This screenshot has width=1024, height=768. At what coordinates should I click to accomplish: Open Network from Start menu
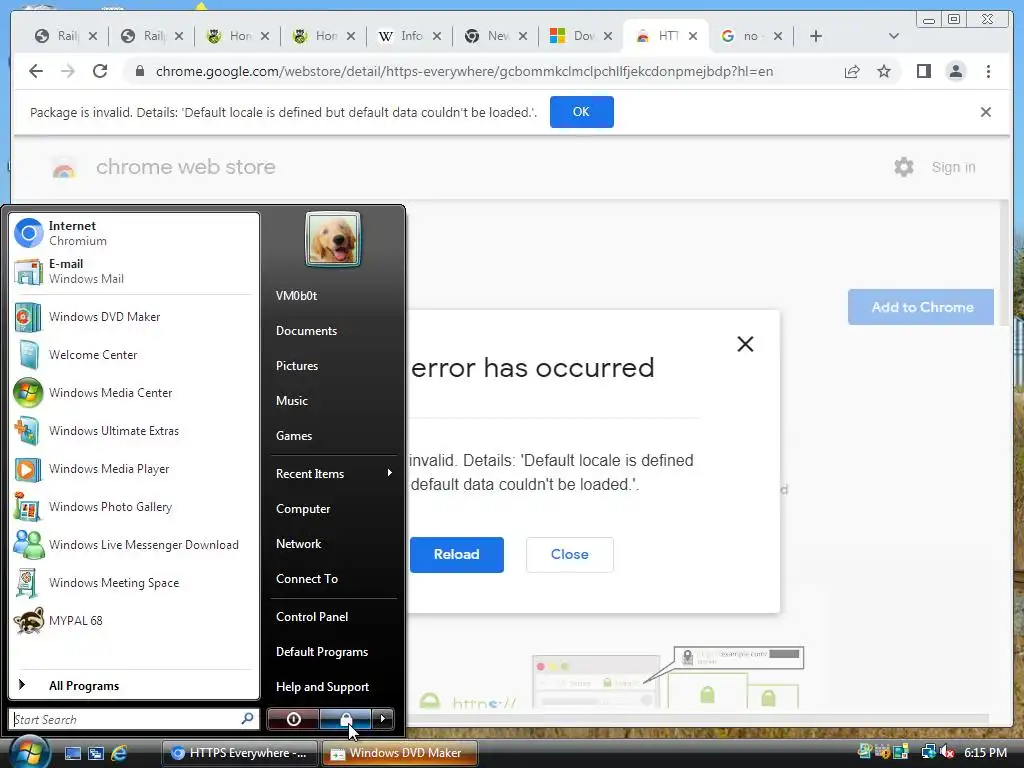click(x=298, y=543)
